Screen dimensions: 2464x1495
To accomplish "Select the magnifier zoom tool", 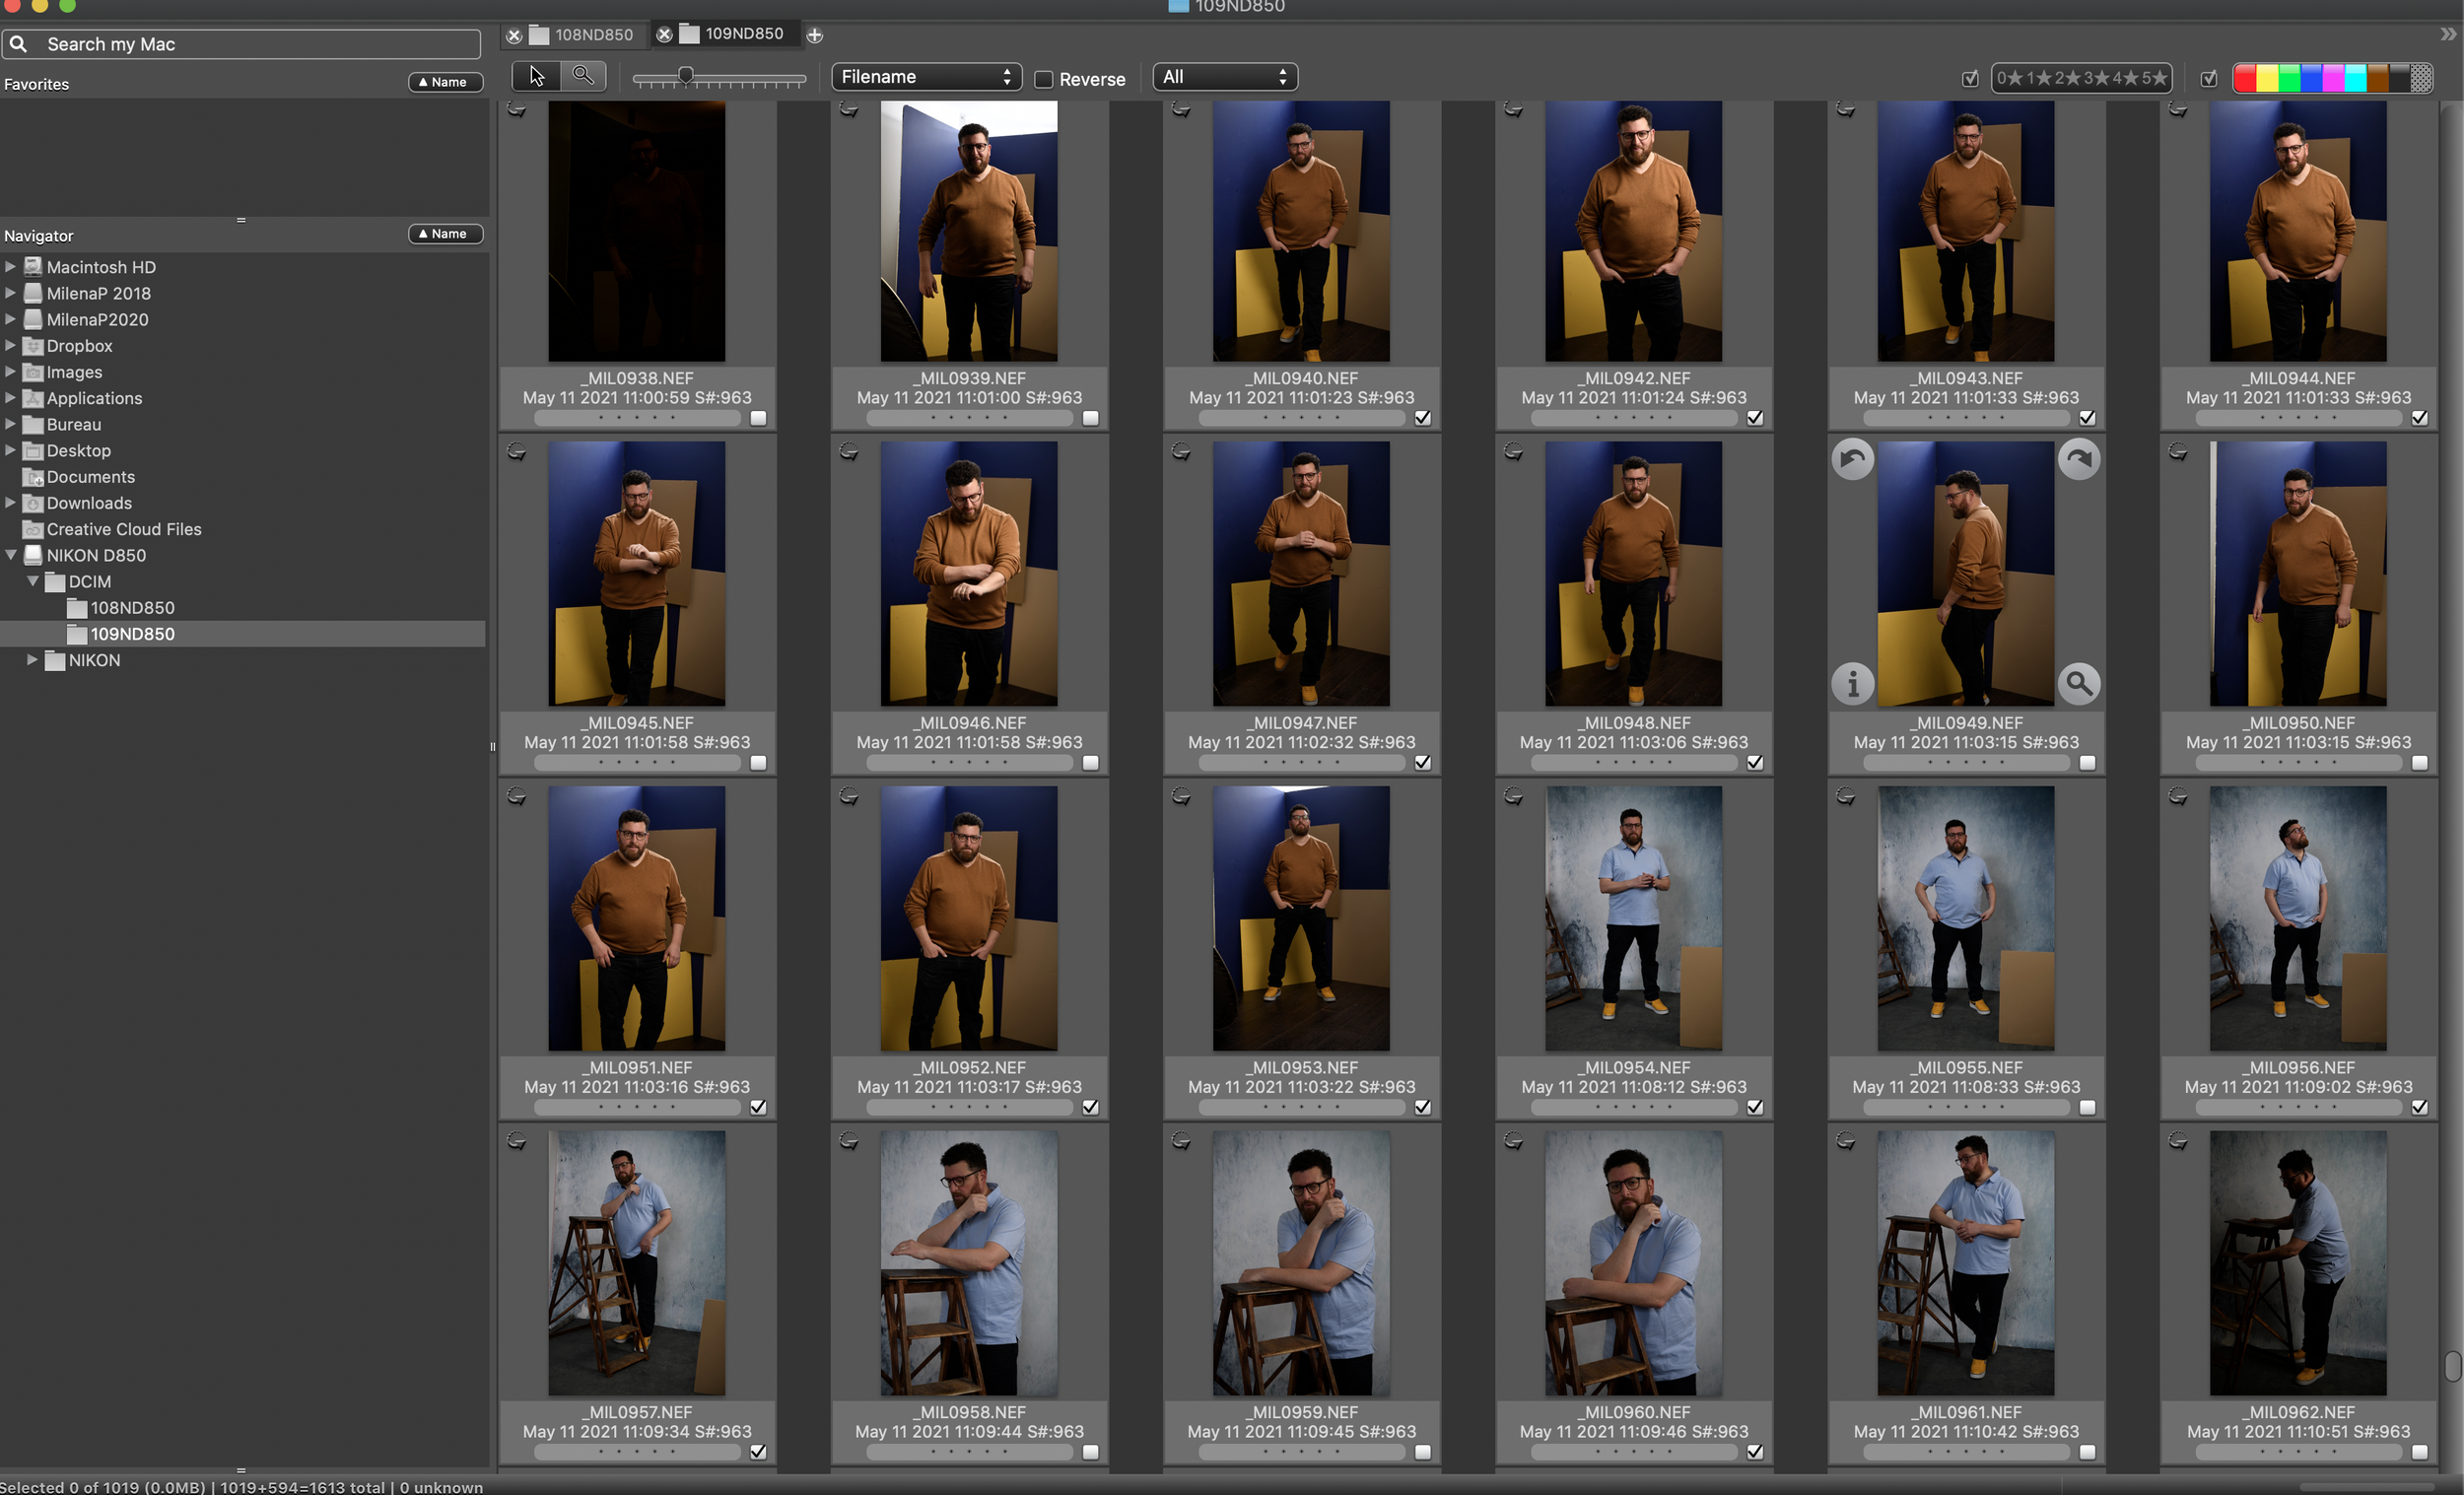I will tap(583, 77).
